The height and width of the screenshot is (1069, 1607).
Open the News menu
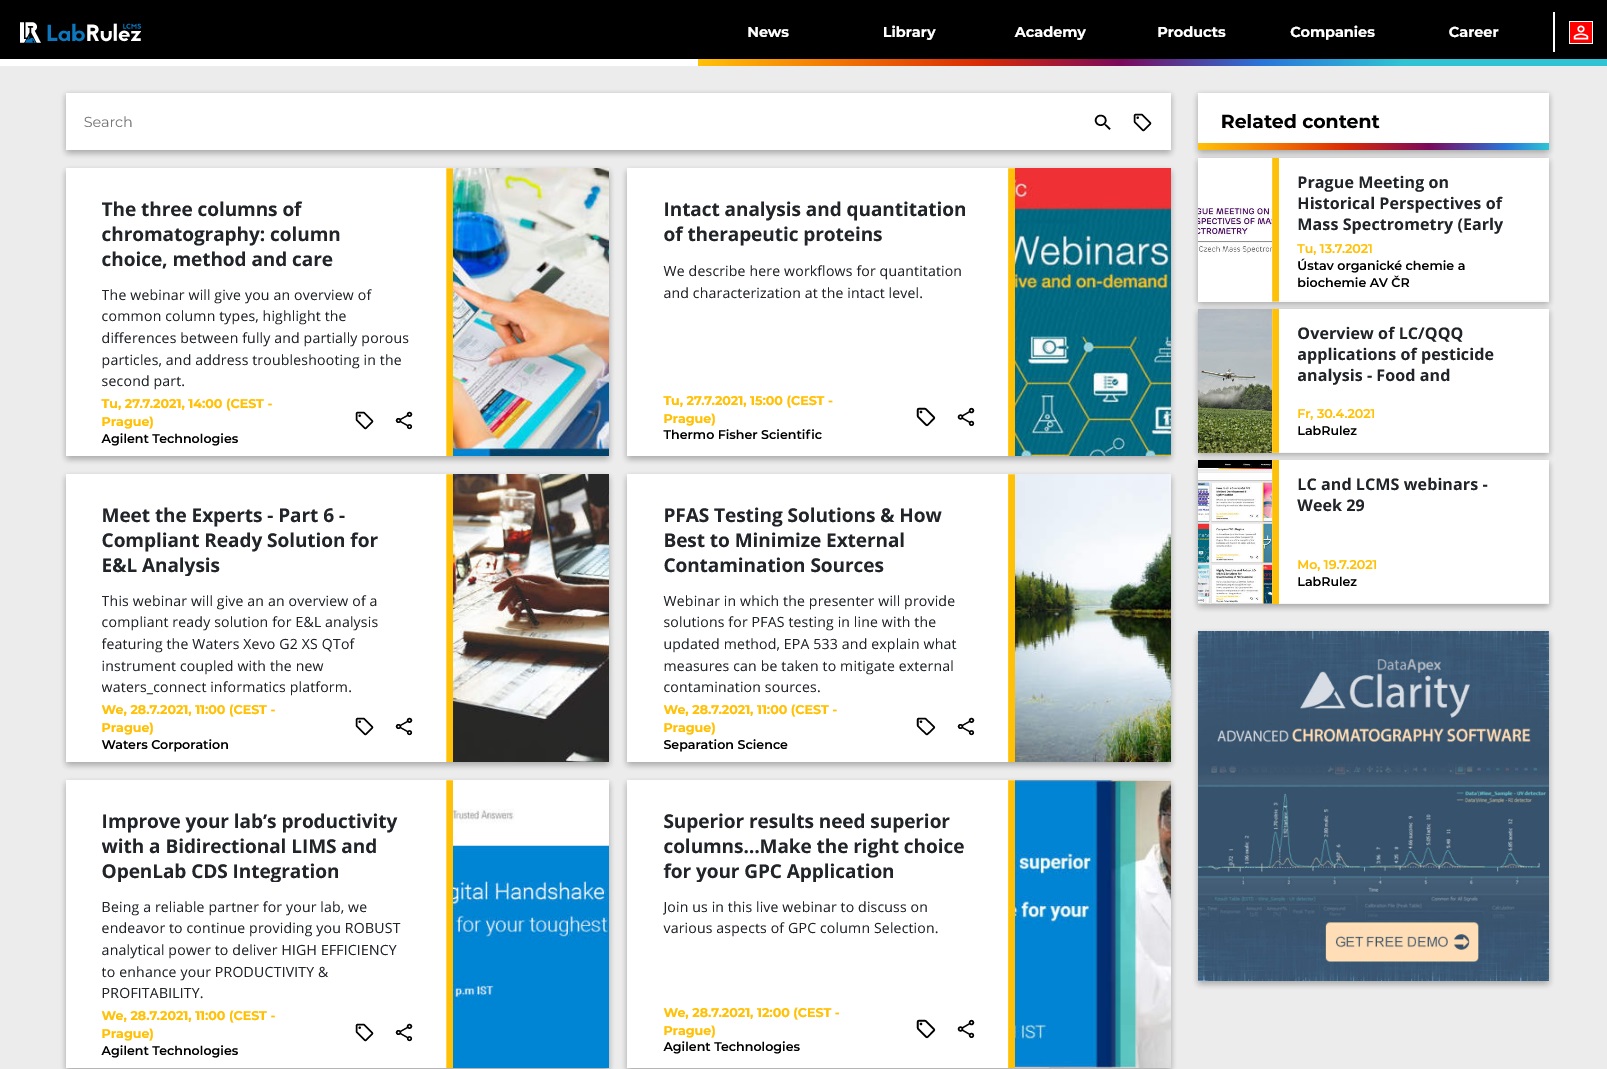click(768, 32)
